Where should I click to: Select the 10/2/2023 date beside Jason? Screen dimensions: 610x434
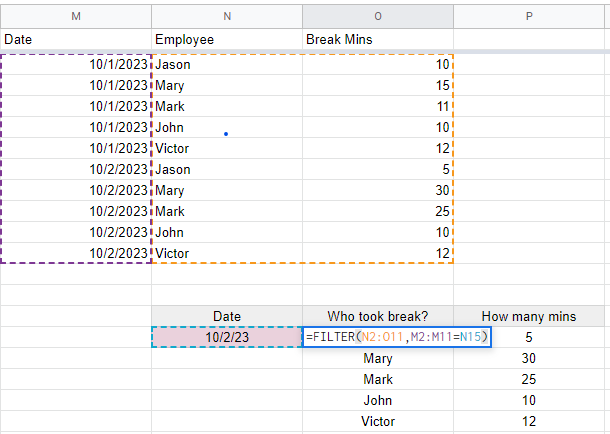click(x=76, y=169)
